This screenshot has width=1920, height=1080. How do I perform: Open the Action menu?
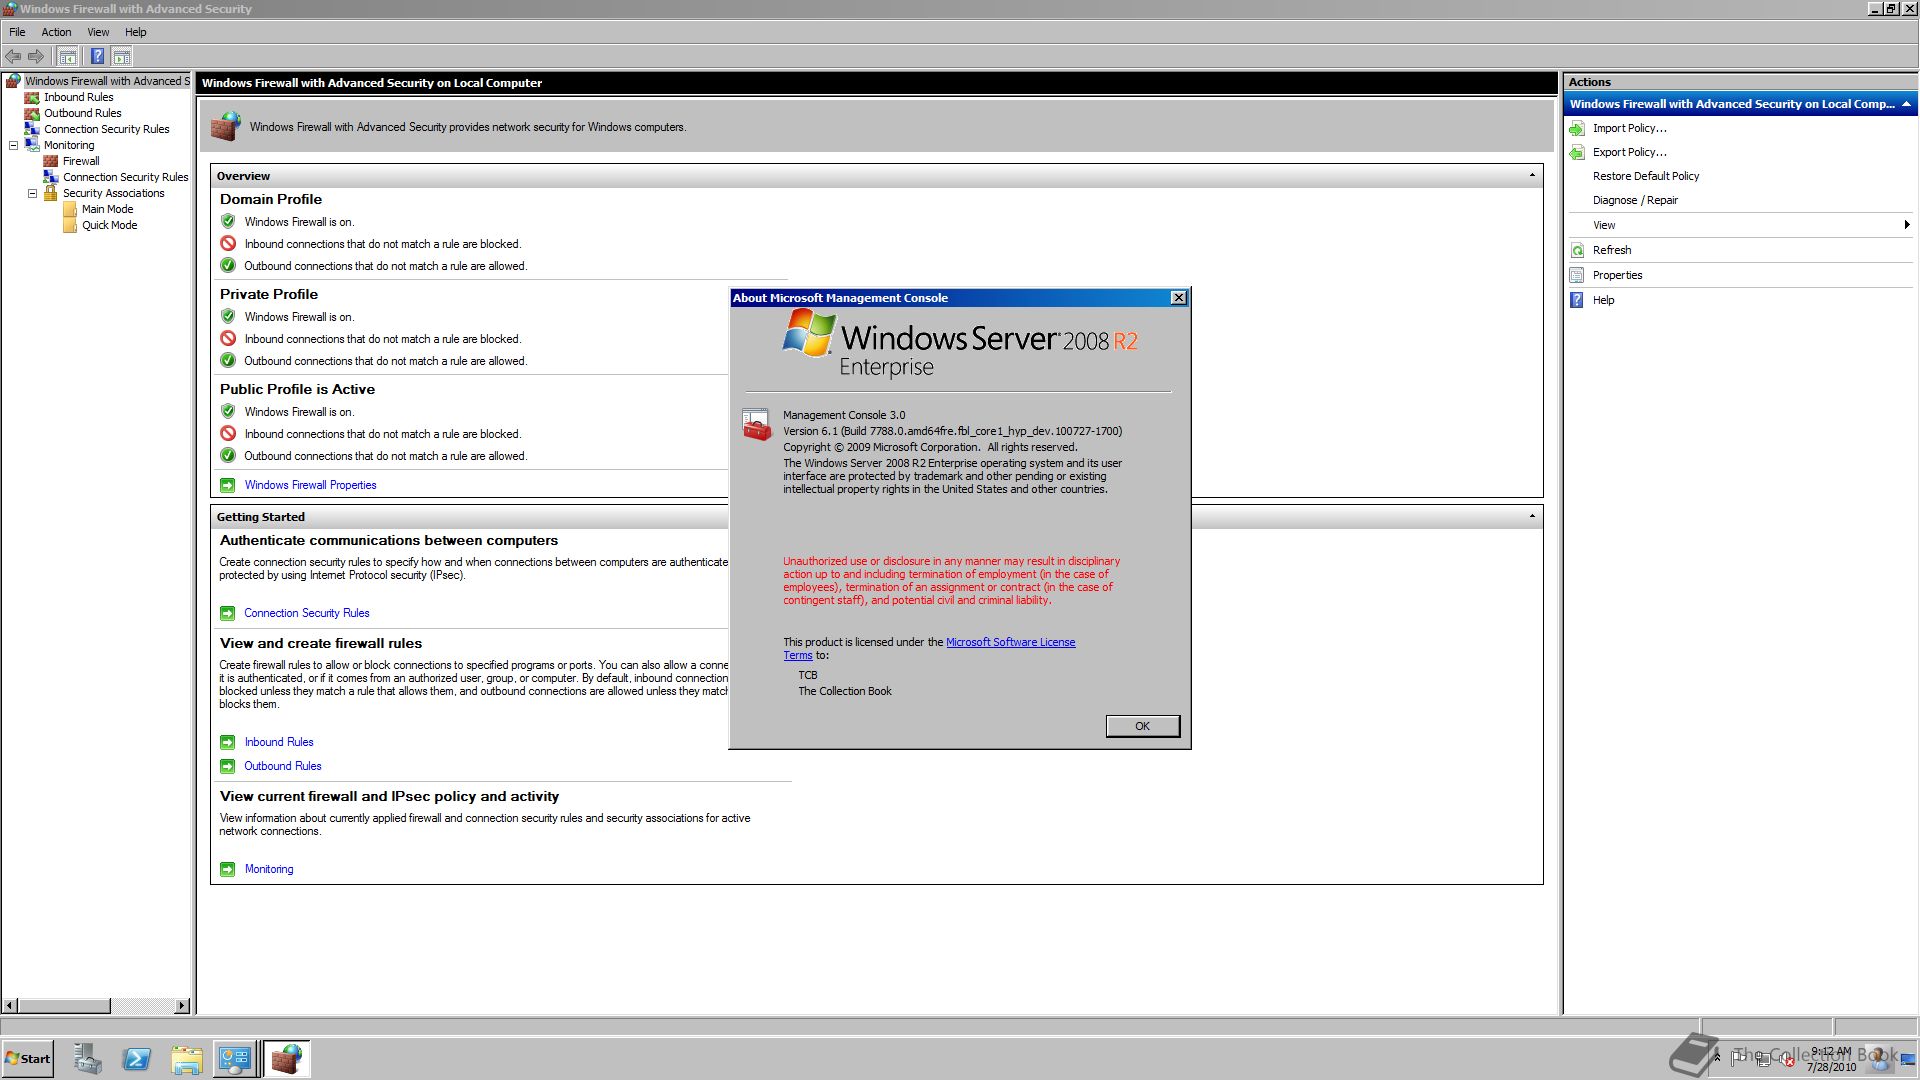[56, 32]
